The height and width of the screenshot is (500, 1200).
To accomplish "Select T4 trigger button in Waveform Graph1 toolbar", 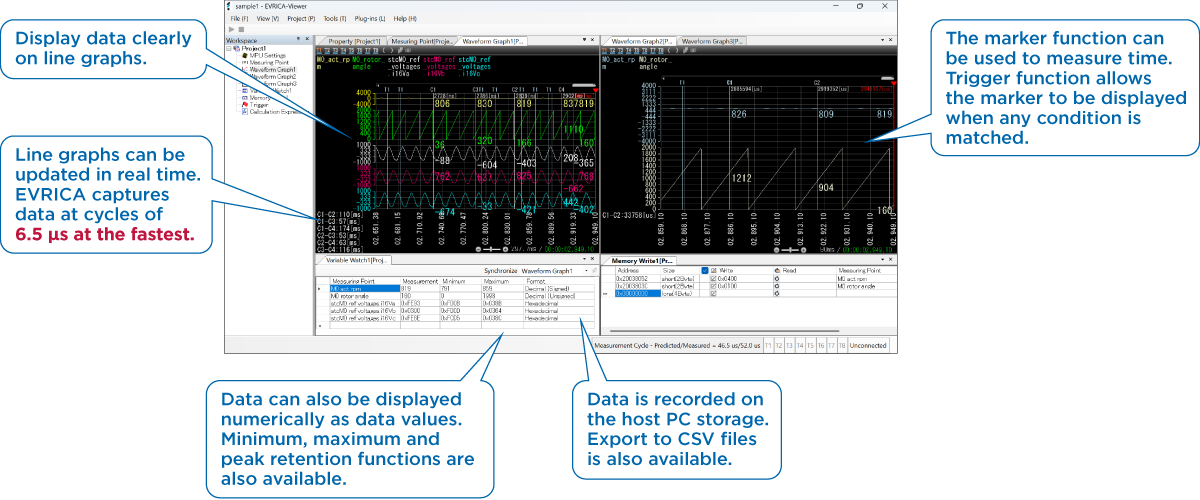I will tap(343, 50).
